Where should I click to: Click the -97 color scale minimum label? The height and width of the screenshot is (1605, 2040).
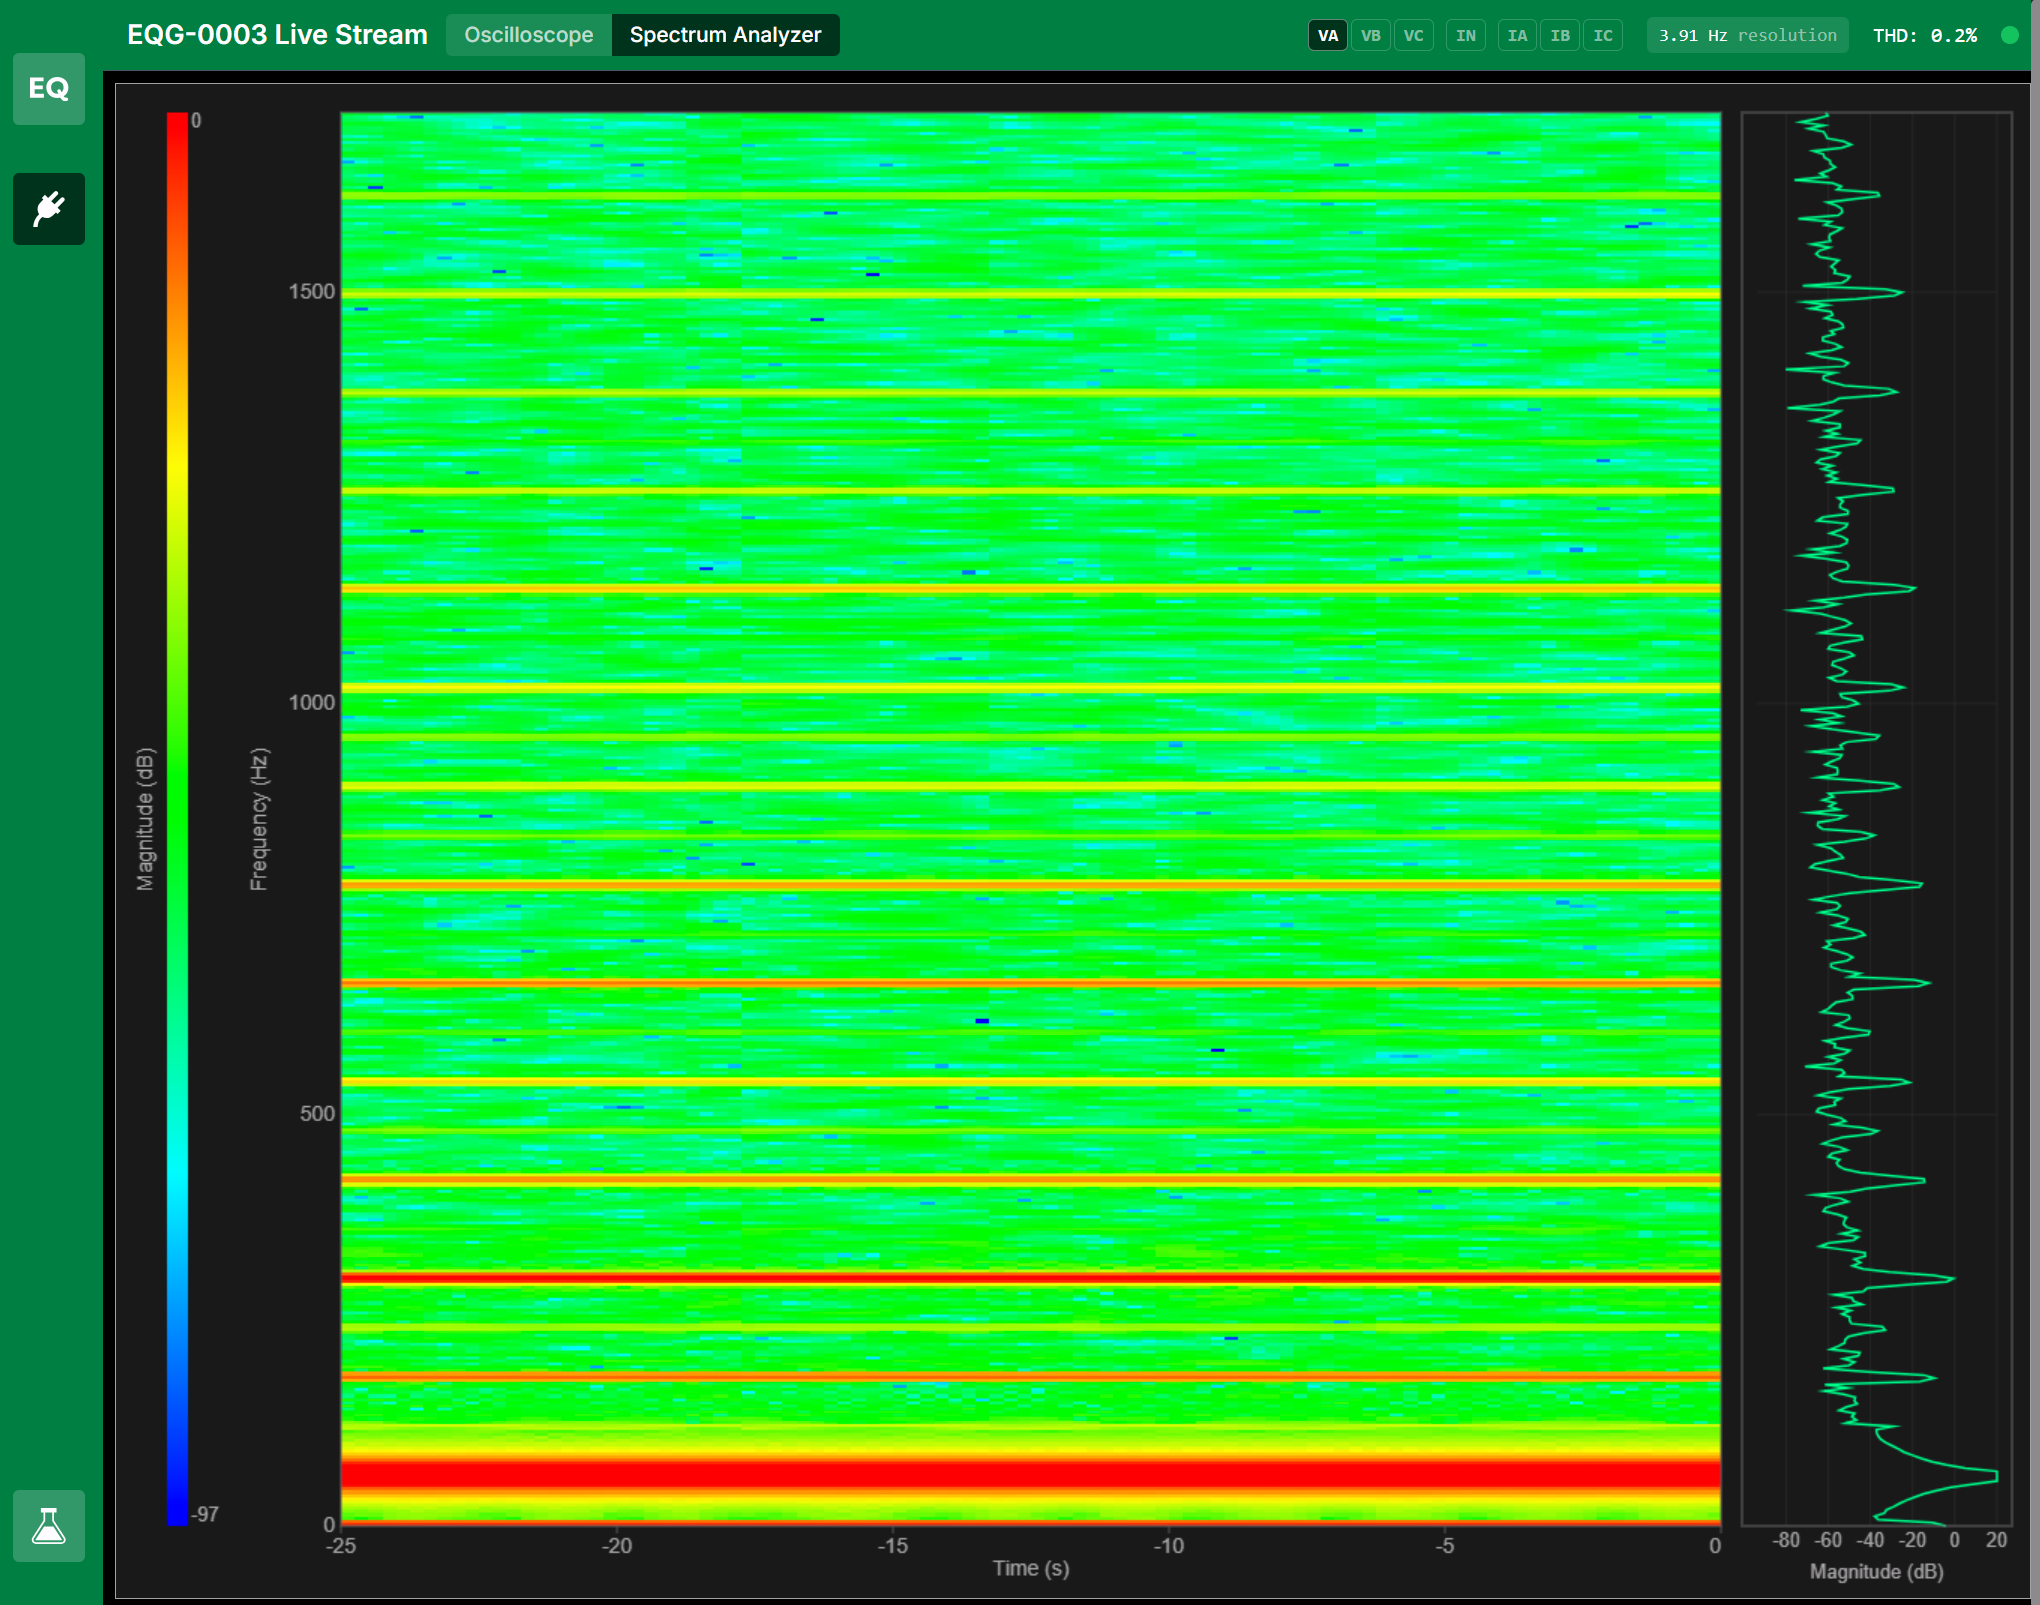click(205, 1514)
